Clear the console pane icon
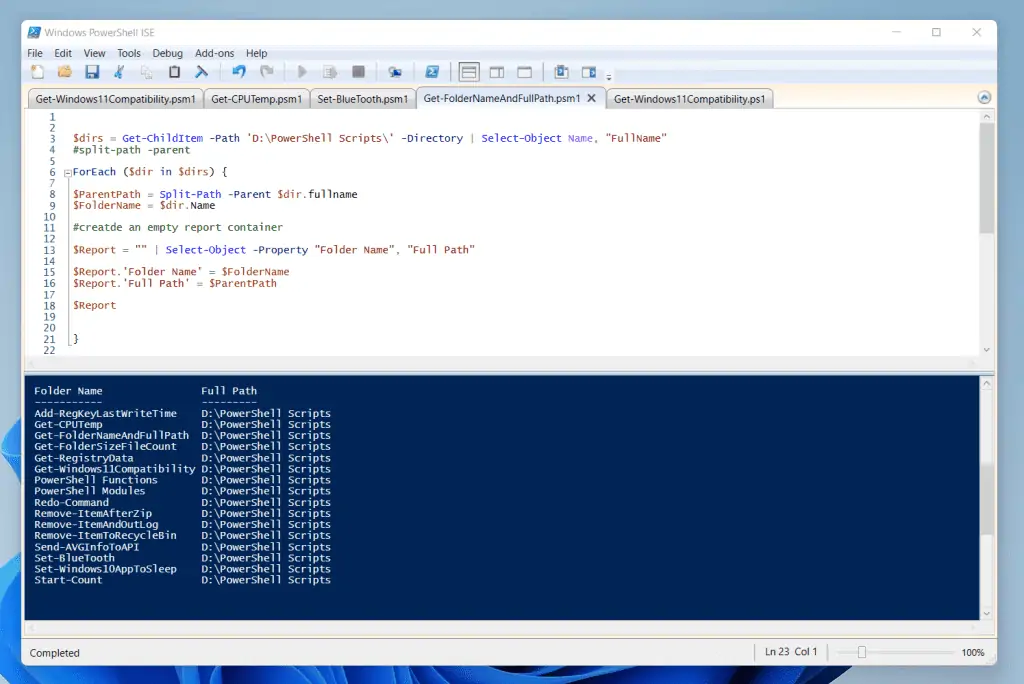Image resolution: width=1024 pixels, height=684 pixels. pos(202,73)
